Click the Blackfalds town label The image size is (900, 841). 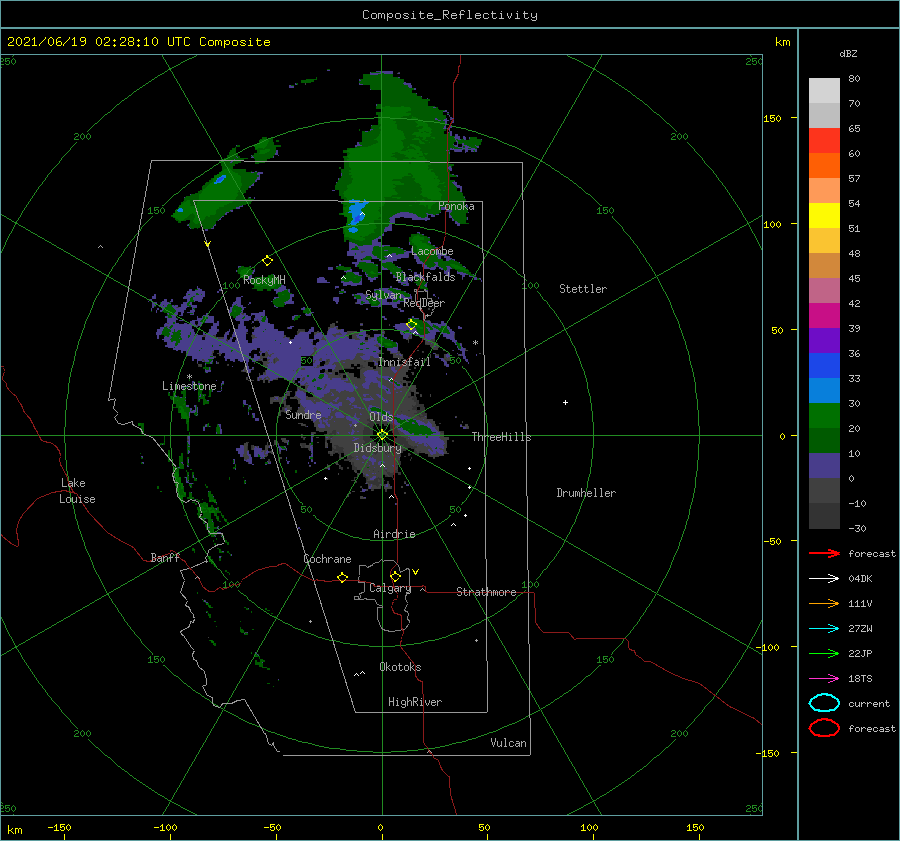[x=425, y=277]
